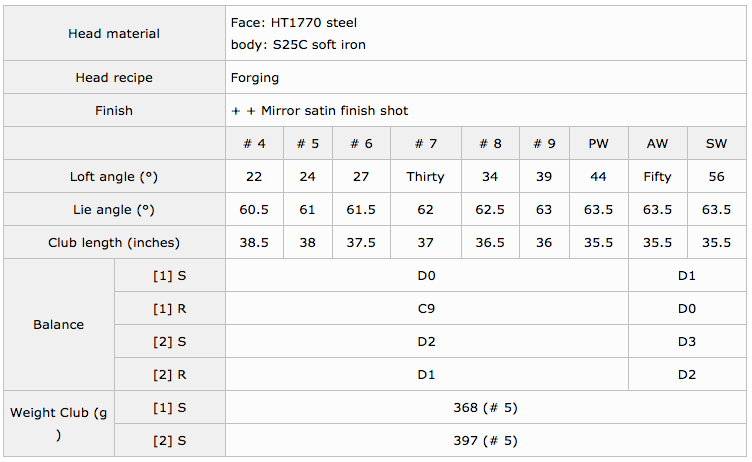Click the PW column header

point(598,143)
